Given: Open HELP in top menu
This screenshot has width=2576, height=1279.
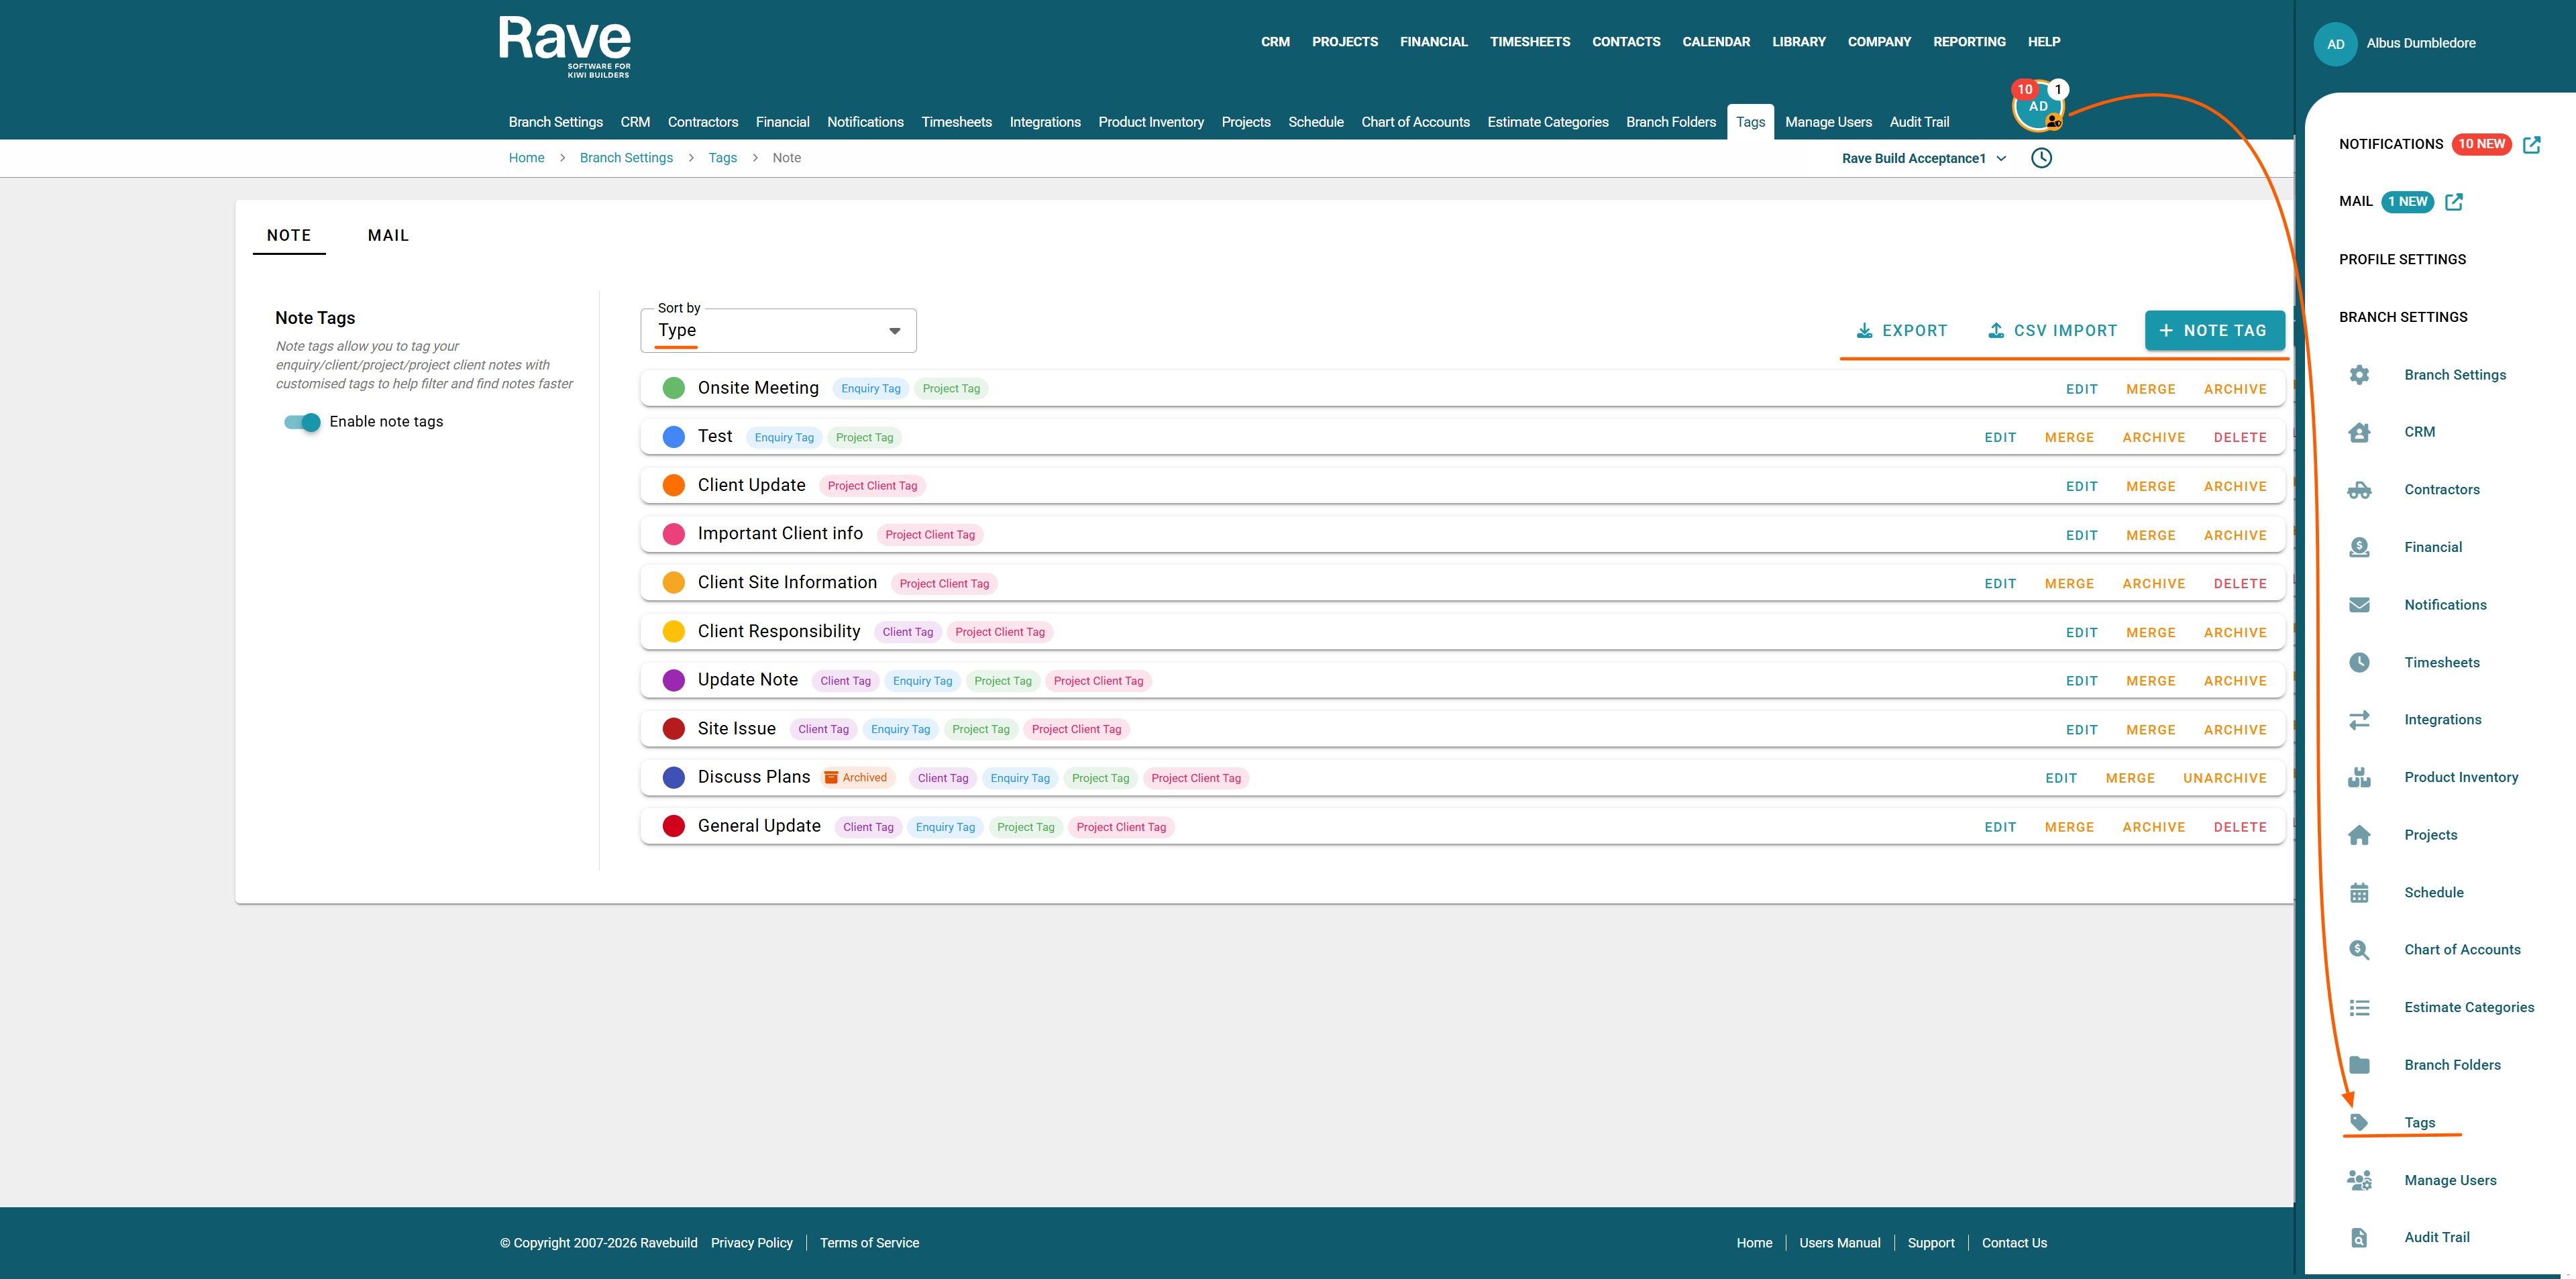Looking at the screenshot, I should [2043, 42].
